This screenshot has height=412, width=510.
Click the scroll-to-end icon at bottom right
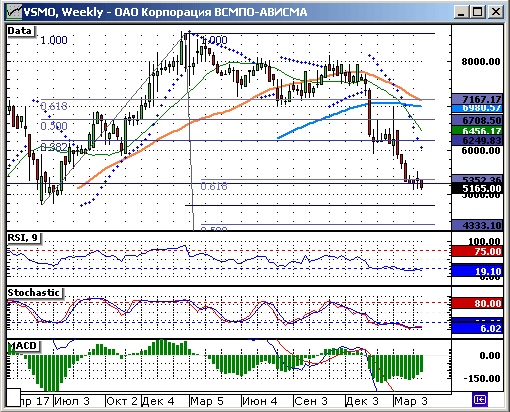480,399
